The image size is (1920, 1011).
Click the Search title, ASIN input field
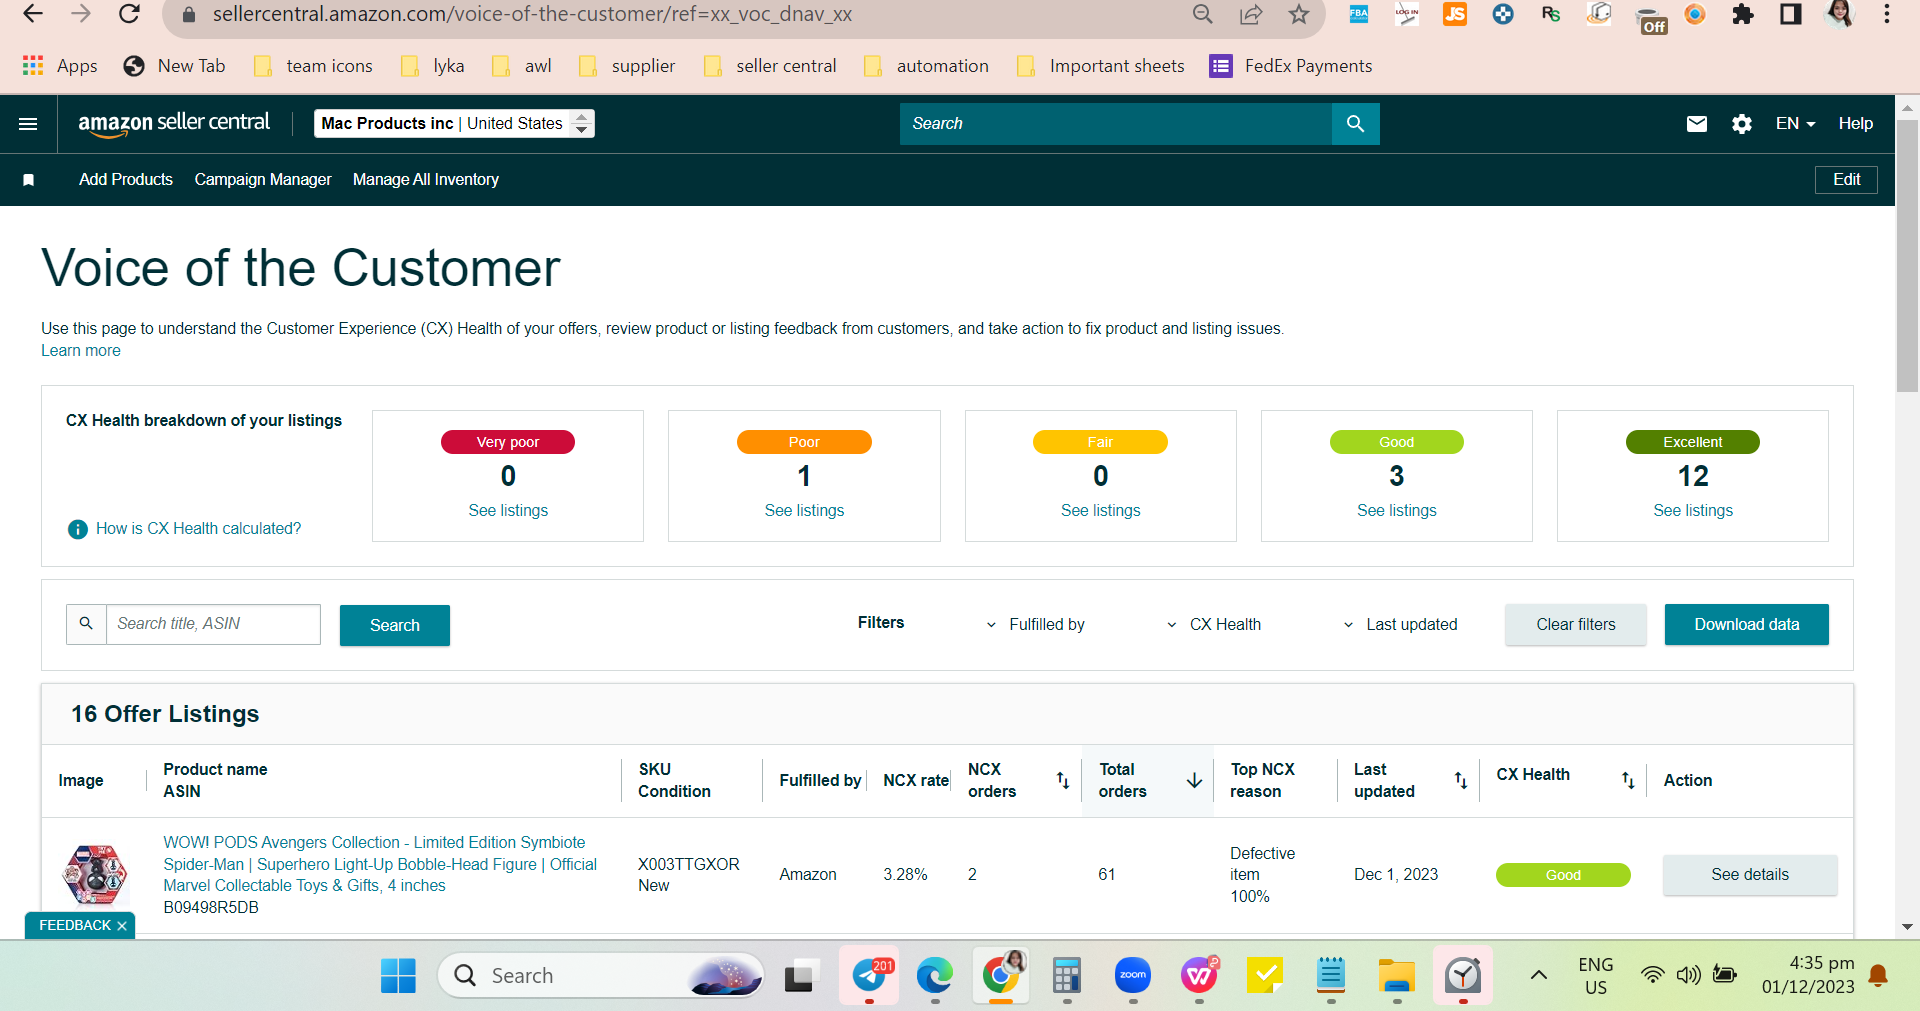213,624
